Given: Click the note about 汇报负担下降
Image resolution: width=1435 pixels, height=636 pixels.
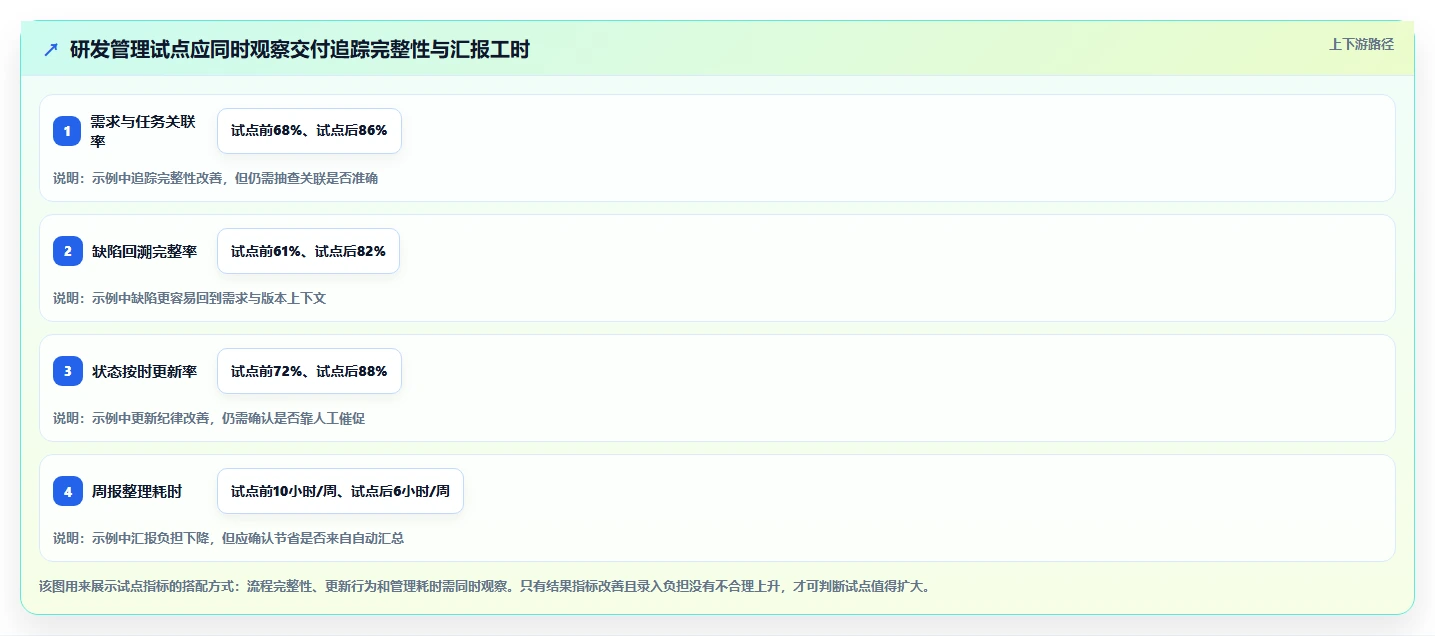Looking at the screenshot, I should (x=228, y=538).
